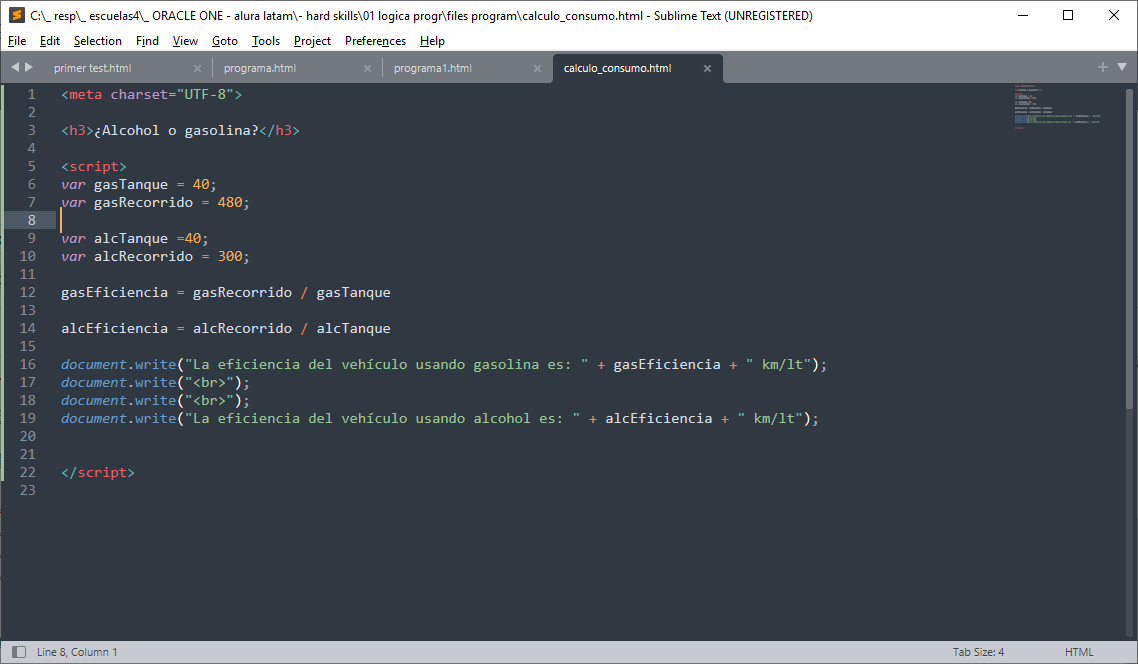
Task: Click alcTanque variable on line 9
Action: (131, 238)
